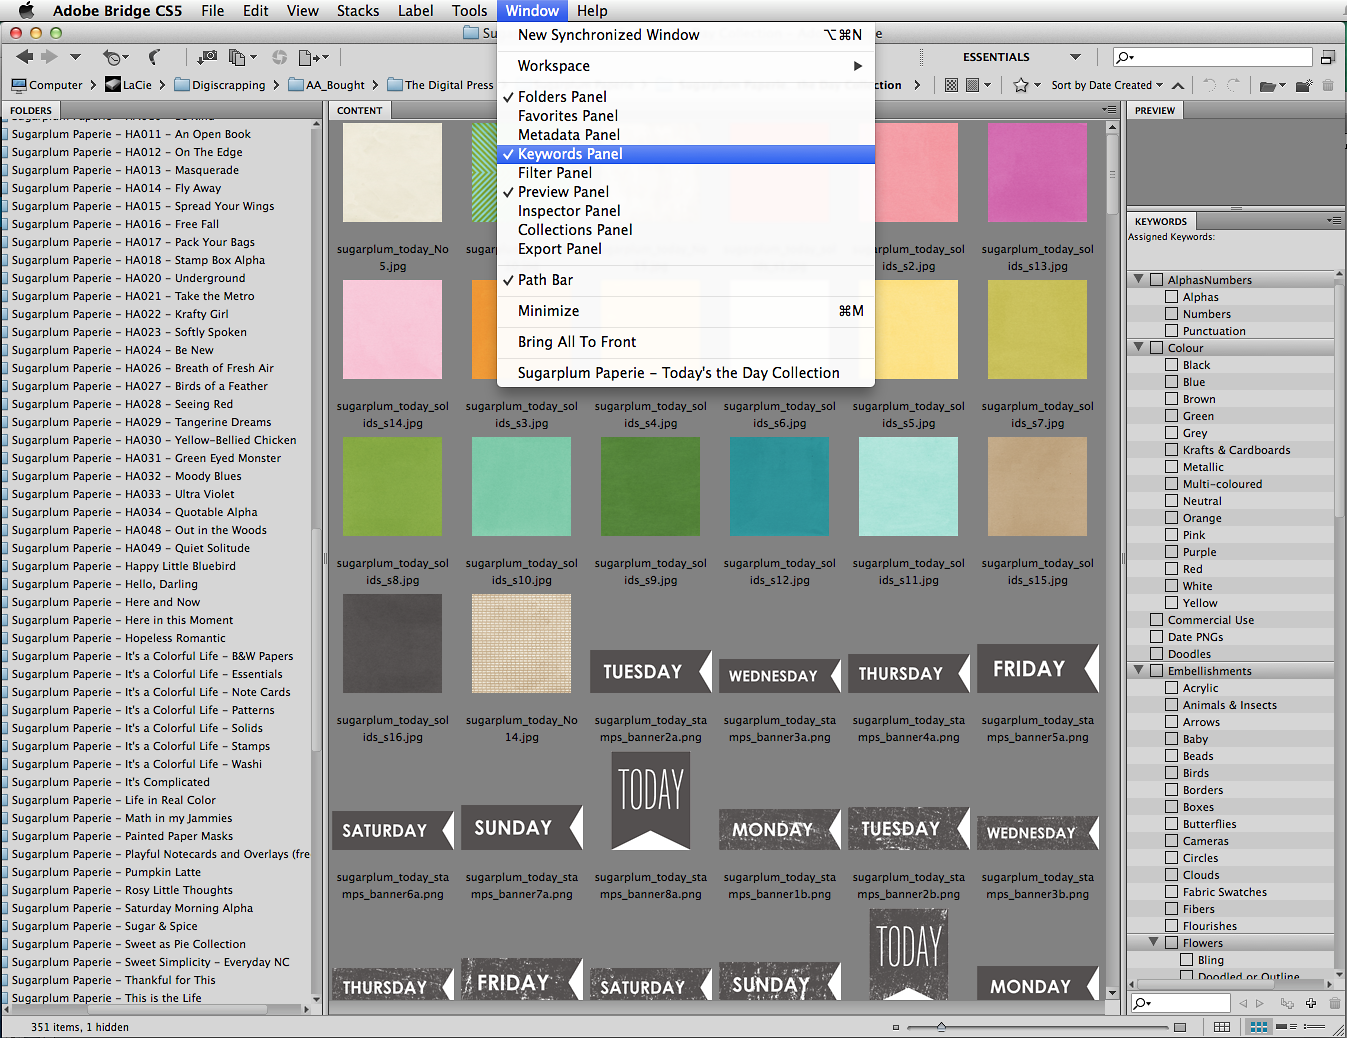Open Keywords panel flyout menu
The height and width of the screenshot is (1038, 1347).
tap(1334, 220)
